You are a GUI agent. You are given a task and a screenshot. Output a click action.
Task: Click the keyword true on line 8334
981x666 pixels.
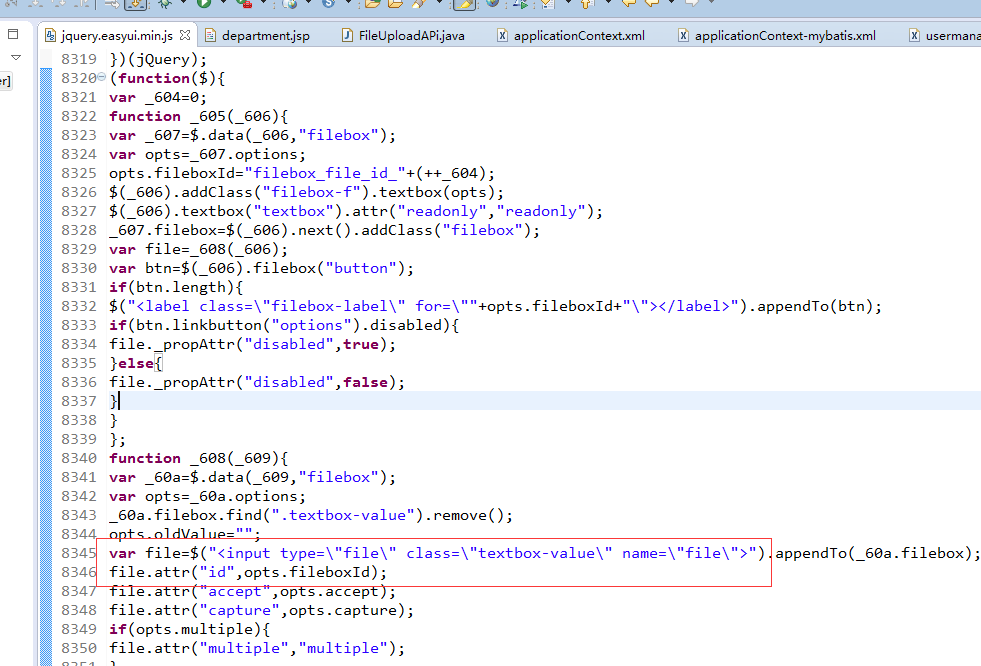pyautogui.click(x=360, y=344)
